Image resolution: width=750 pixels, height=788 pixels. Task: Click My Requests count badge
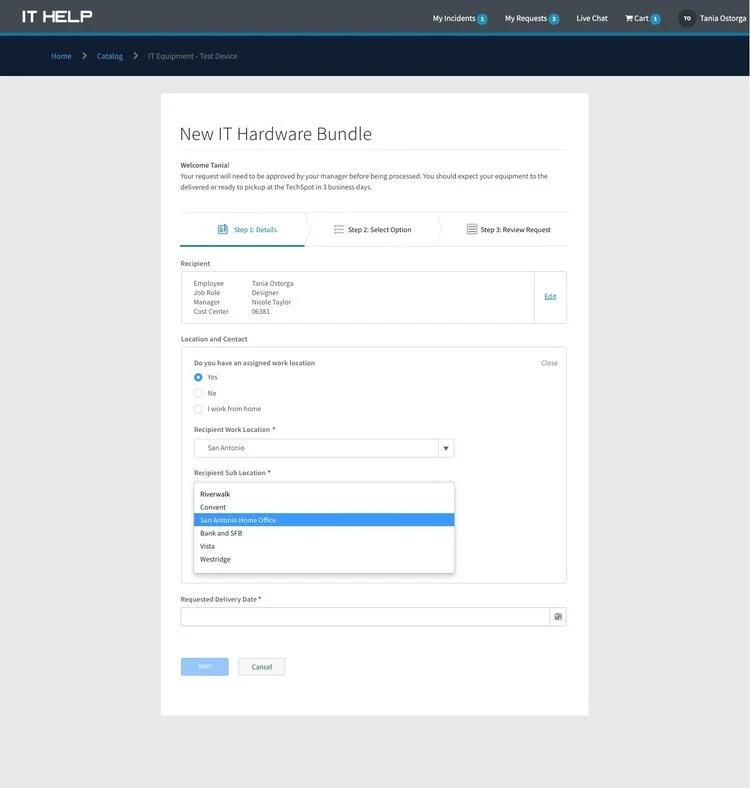[x=553, y=19]
